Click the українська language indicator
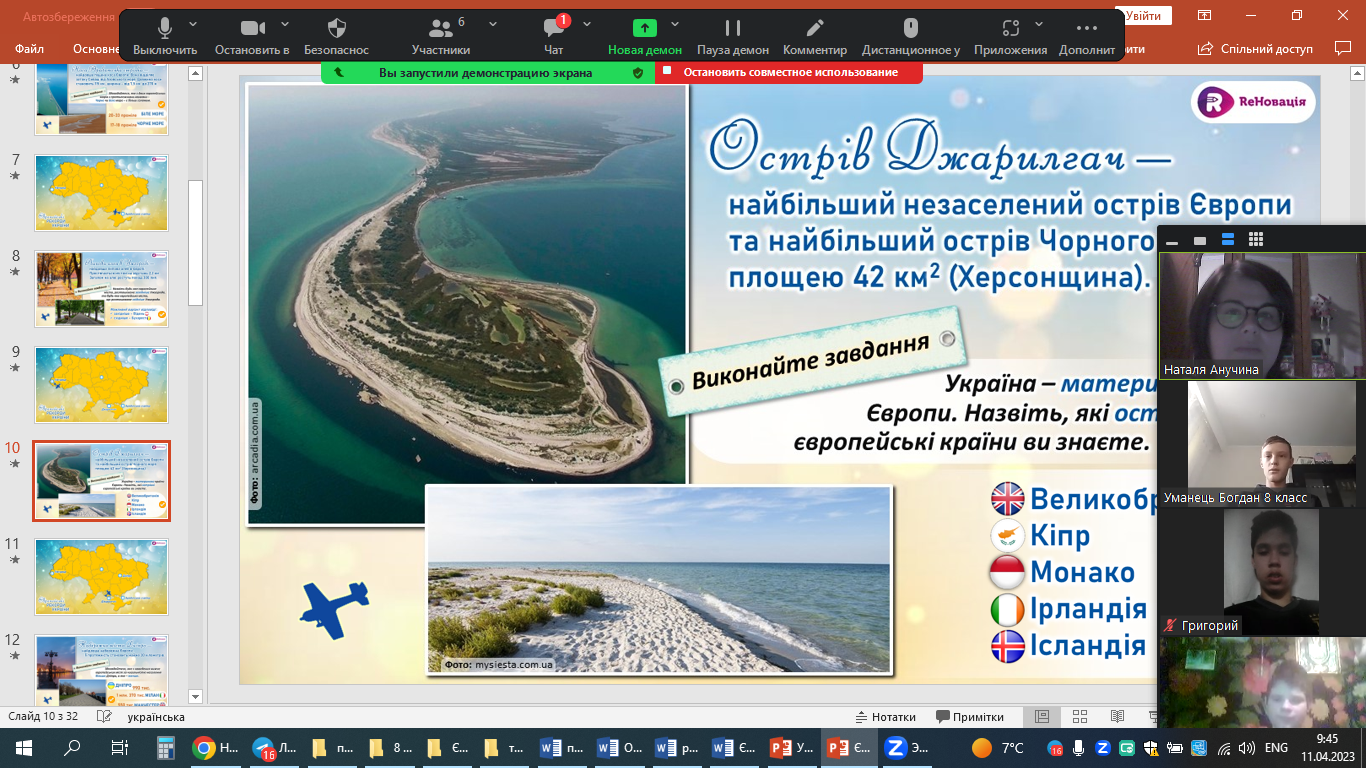 coord(156,717)
